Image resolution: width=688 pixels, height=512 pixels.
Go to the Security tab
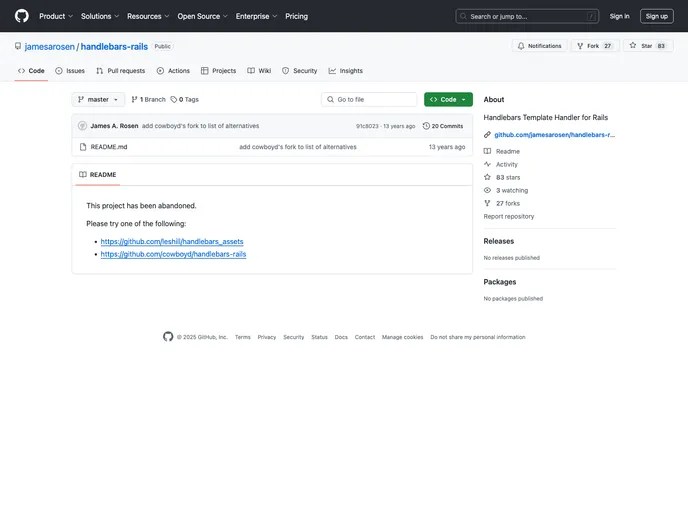[300, 71]
